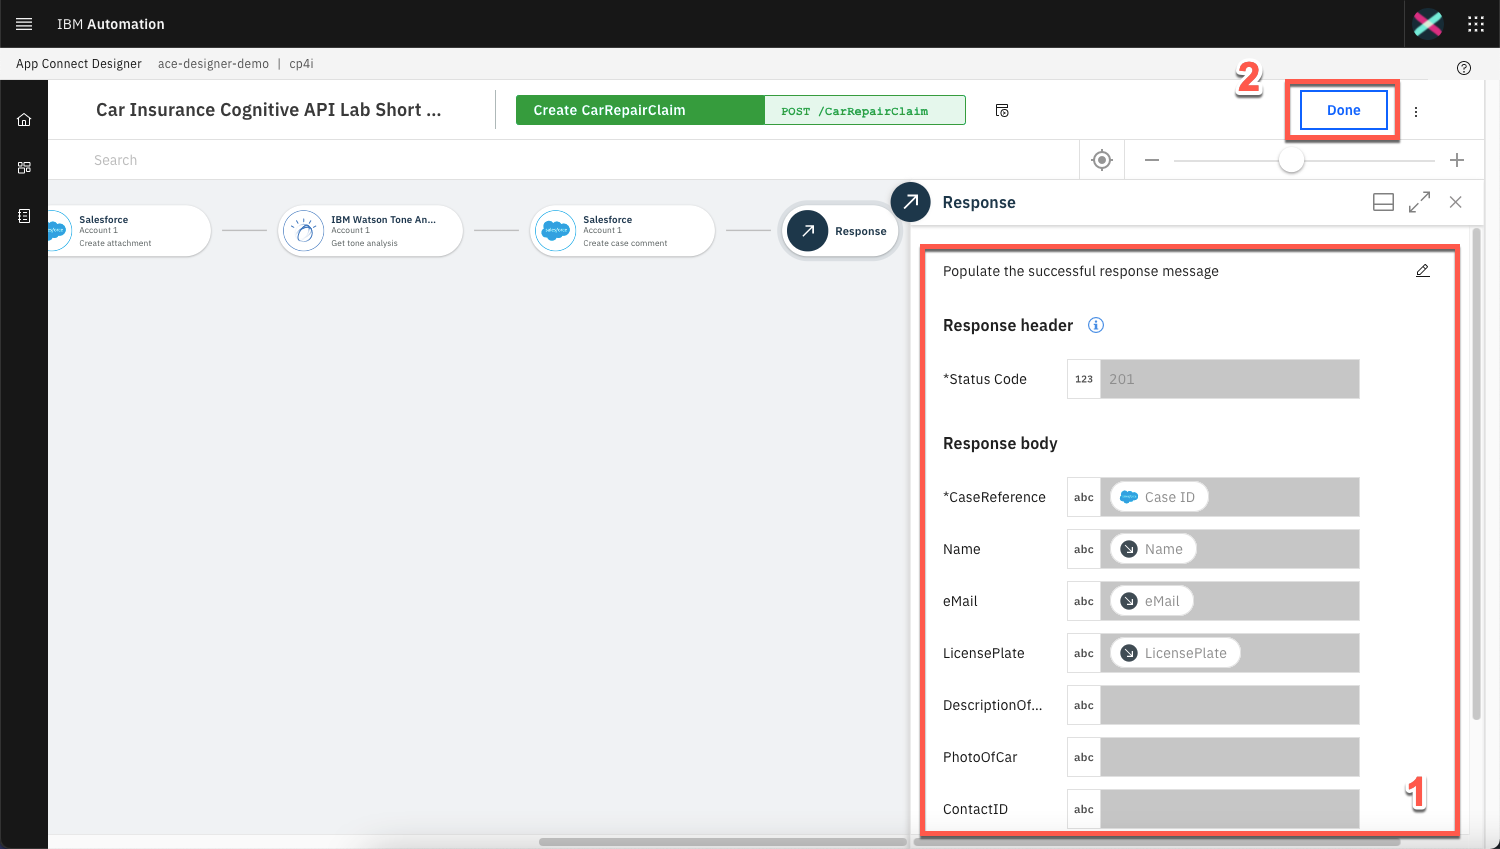Click the Response arrow icon in panel header
Screen dimensions: 1500x849
tap(910, 202)
